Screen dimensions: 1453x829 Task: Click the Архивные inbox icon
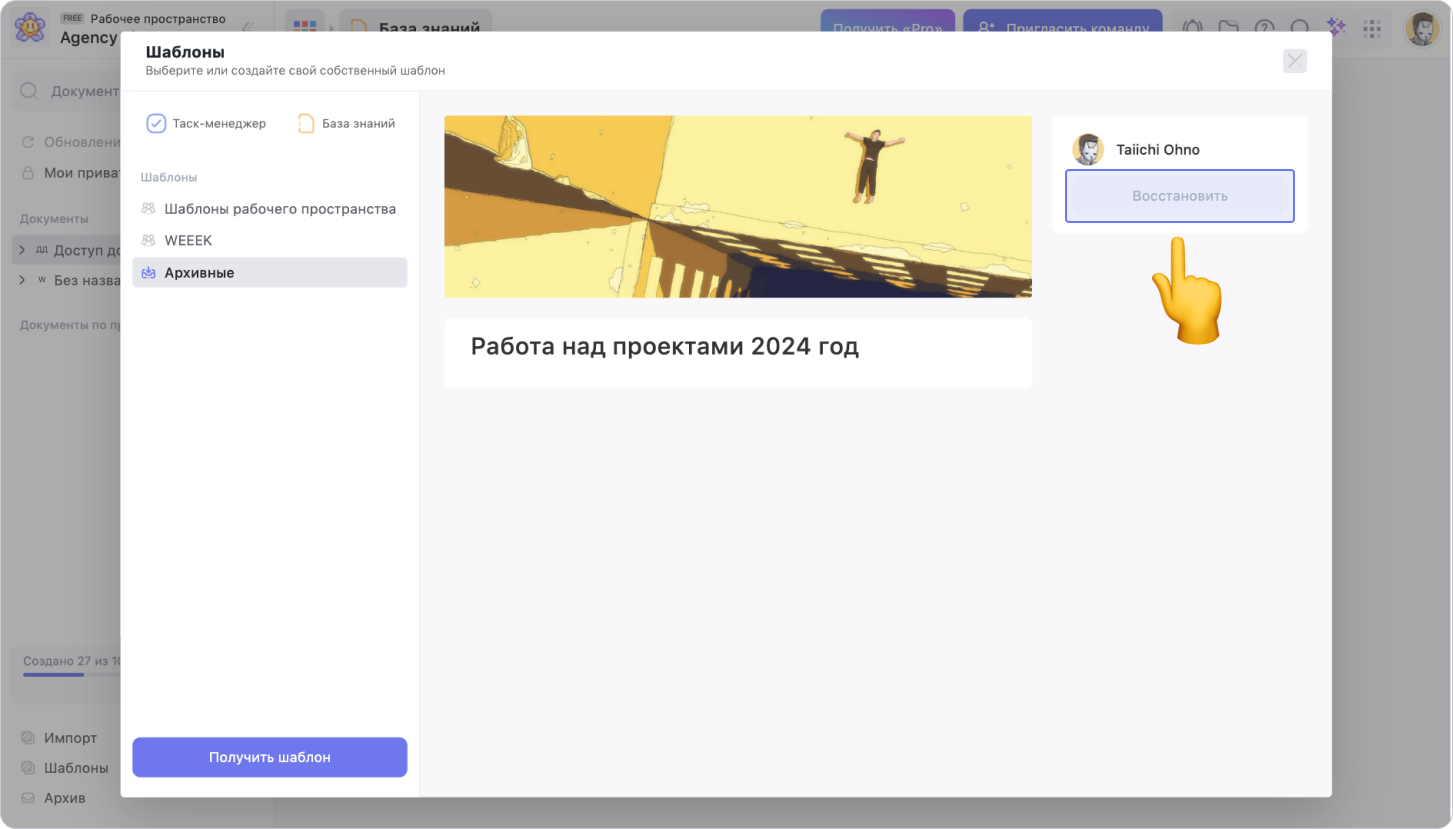coord(148,273)
